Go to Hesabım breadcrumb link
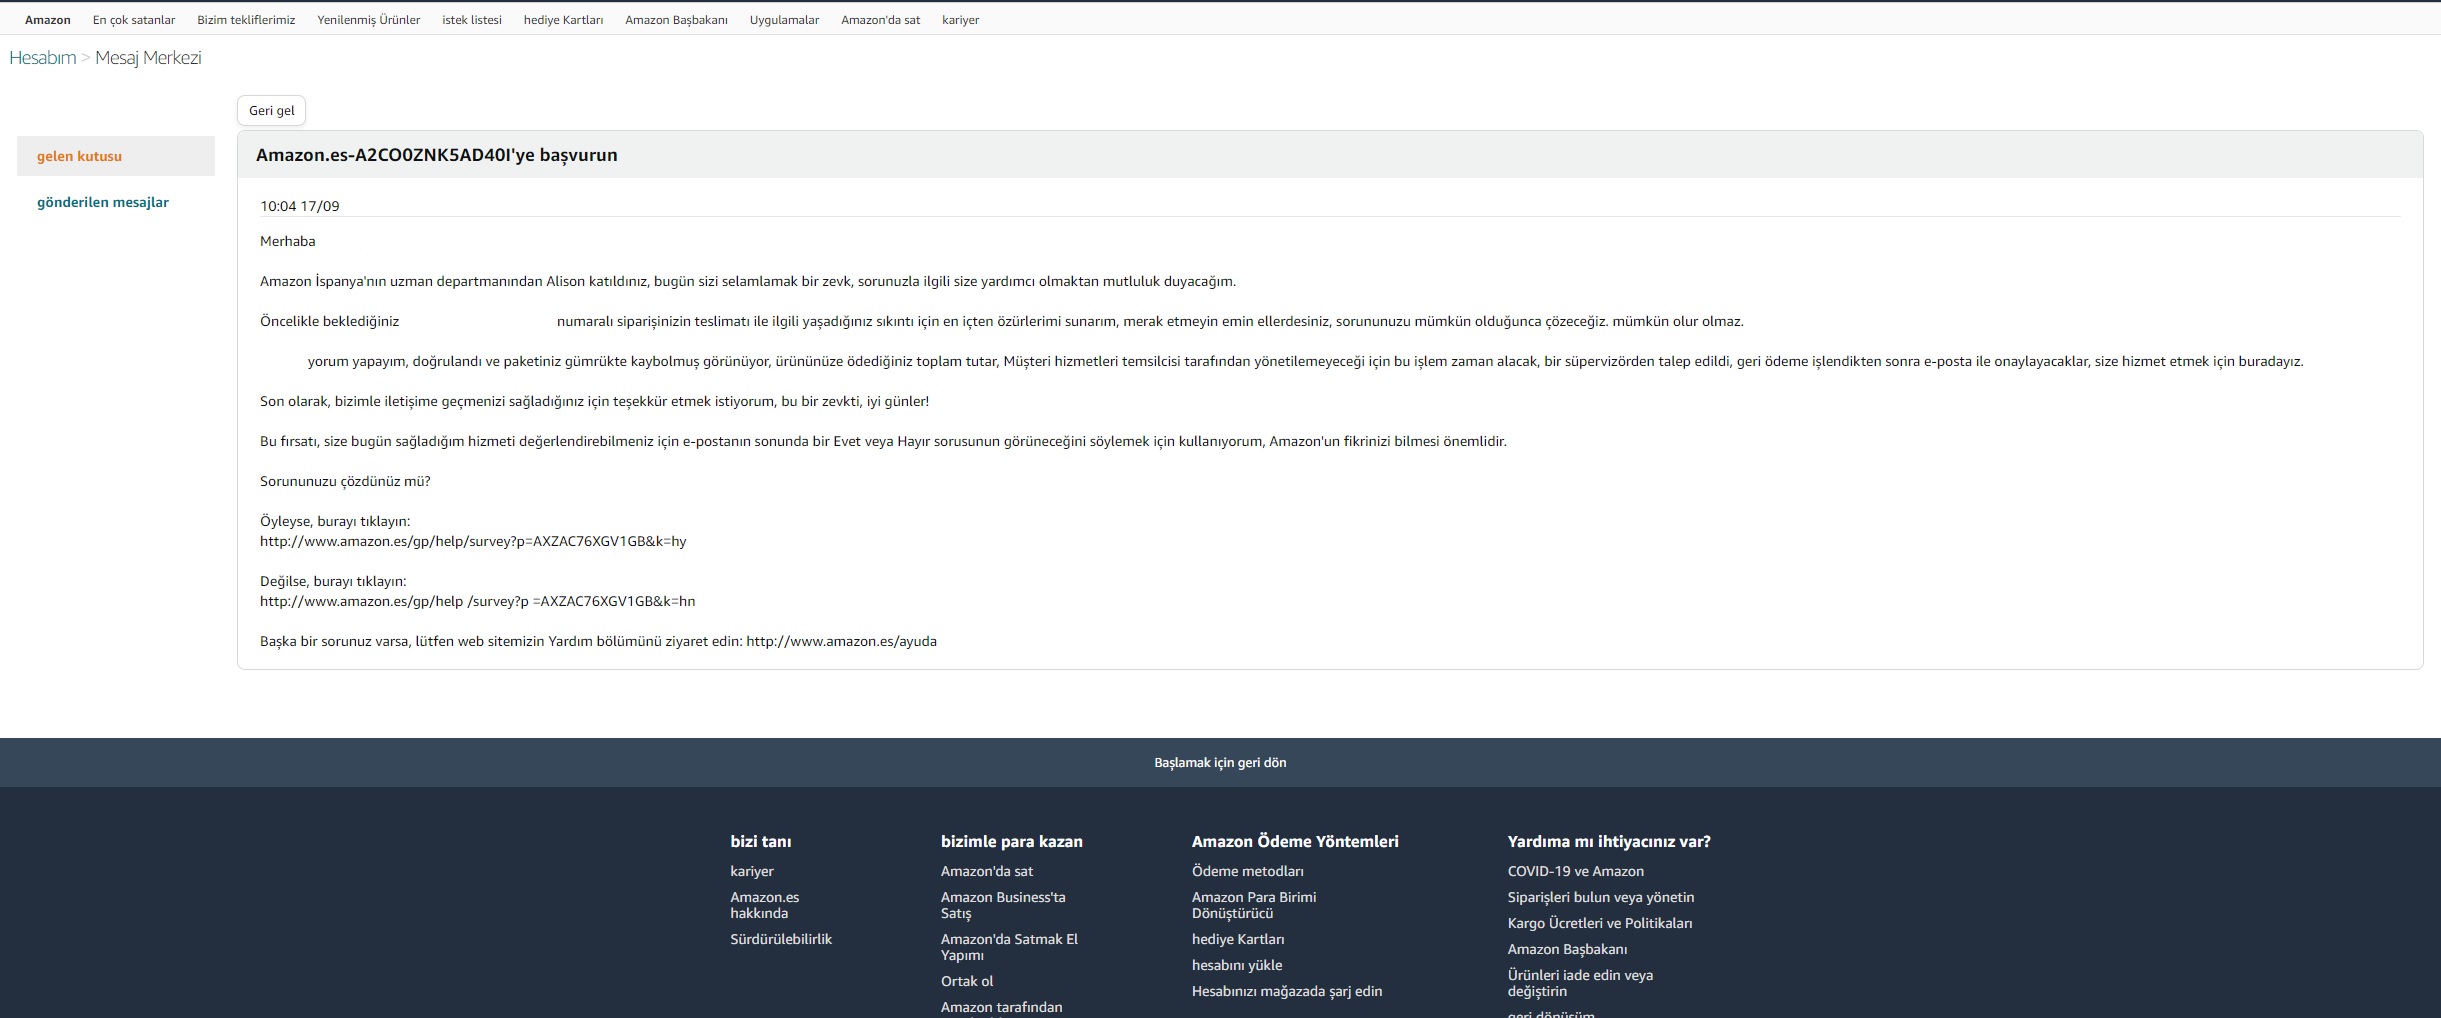 (43, 58)
